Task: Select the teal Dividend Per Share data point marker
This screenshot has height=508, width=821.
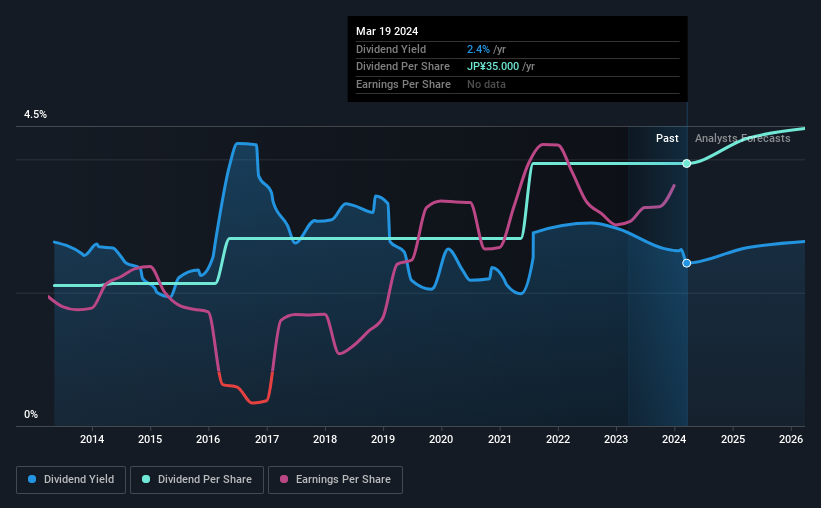Action: pos(686,164)
